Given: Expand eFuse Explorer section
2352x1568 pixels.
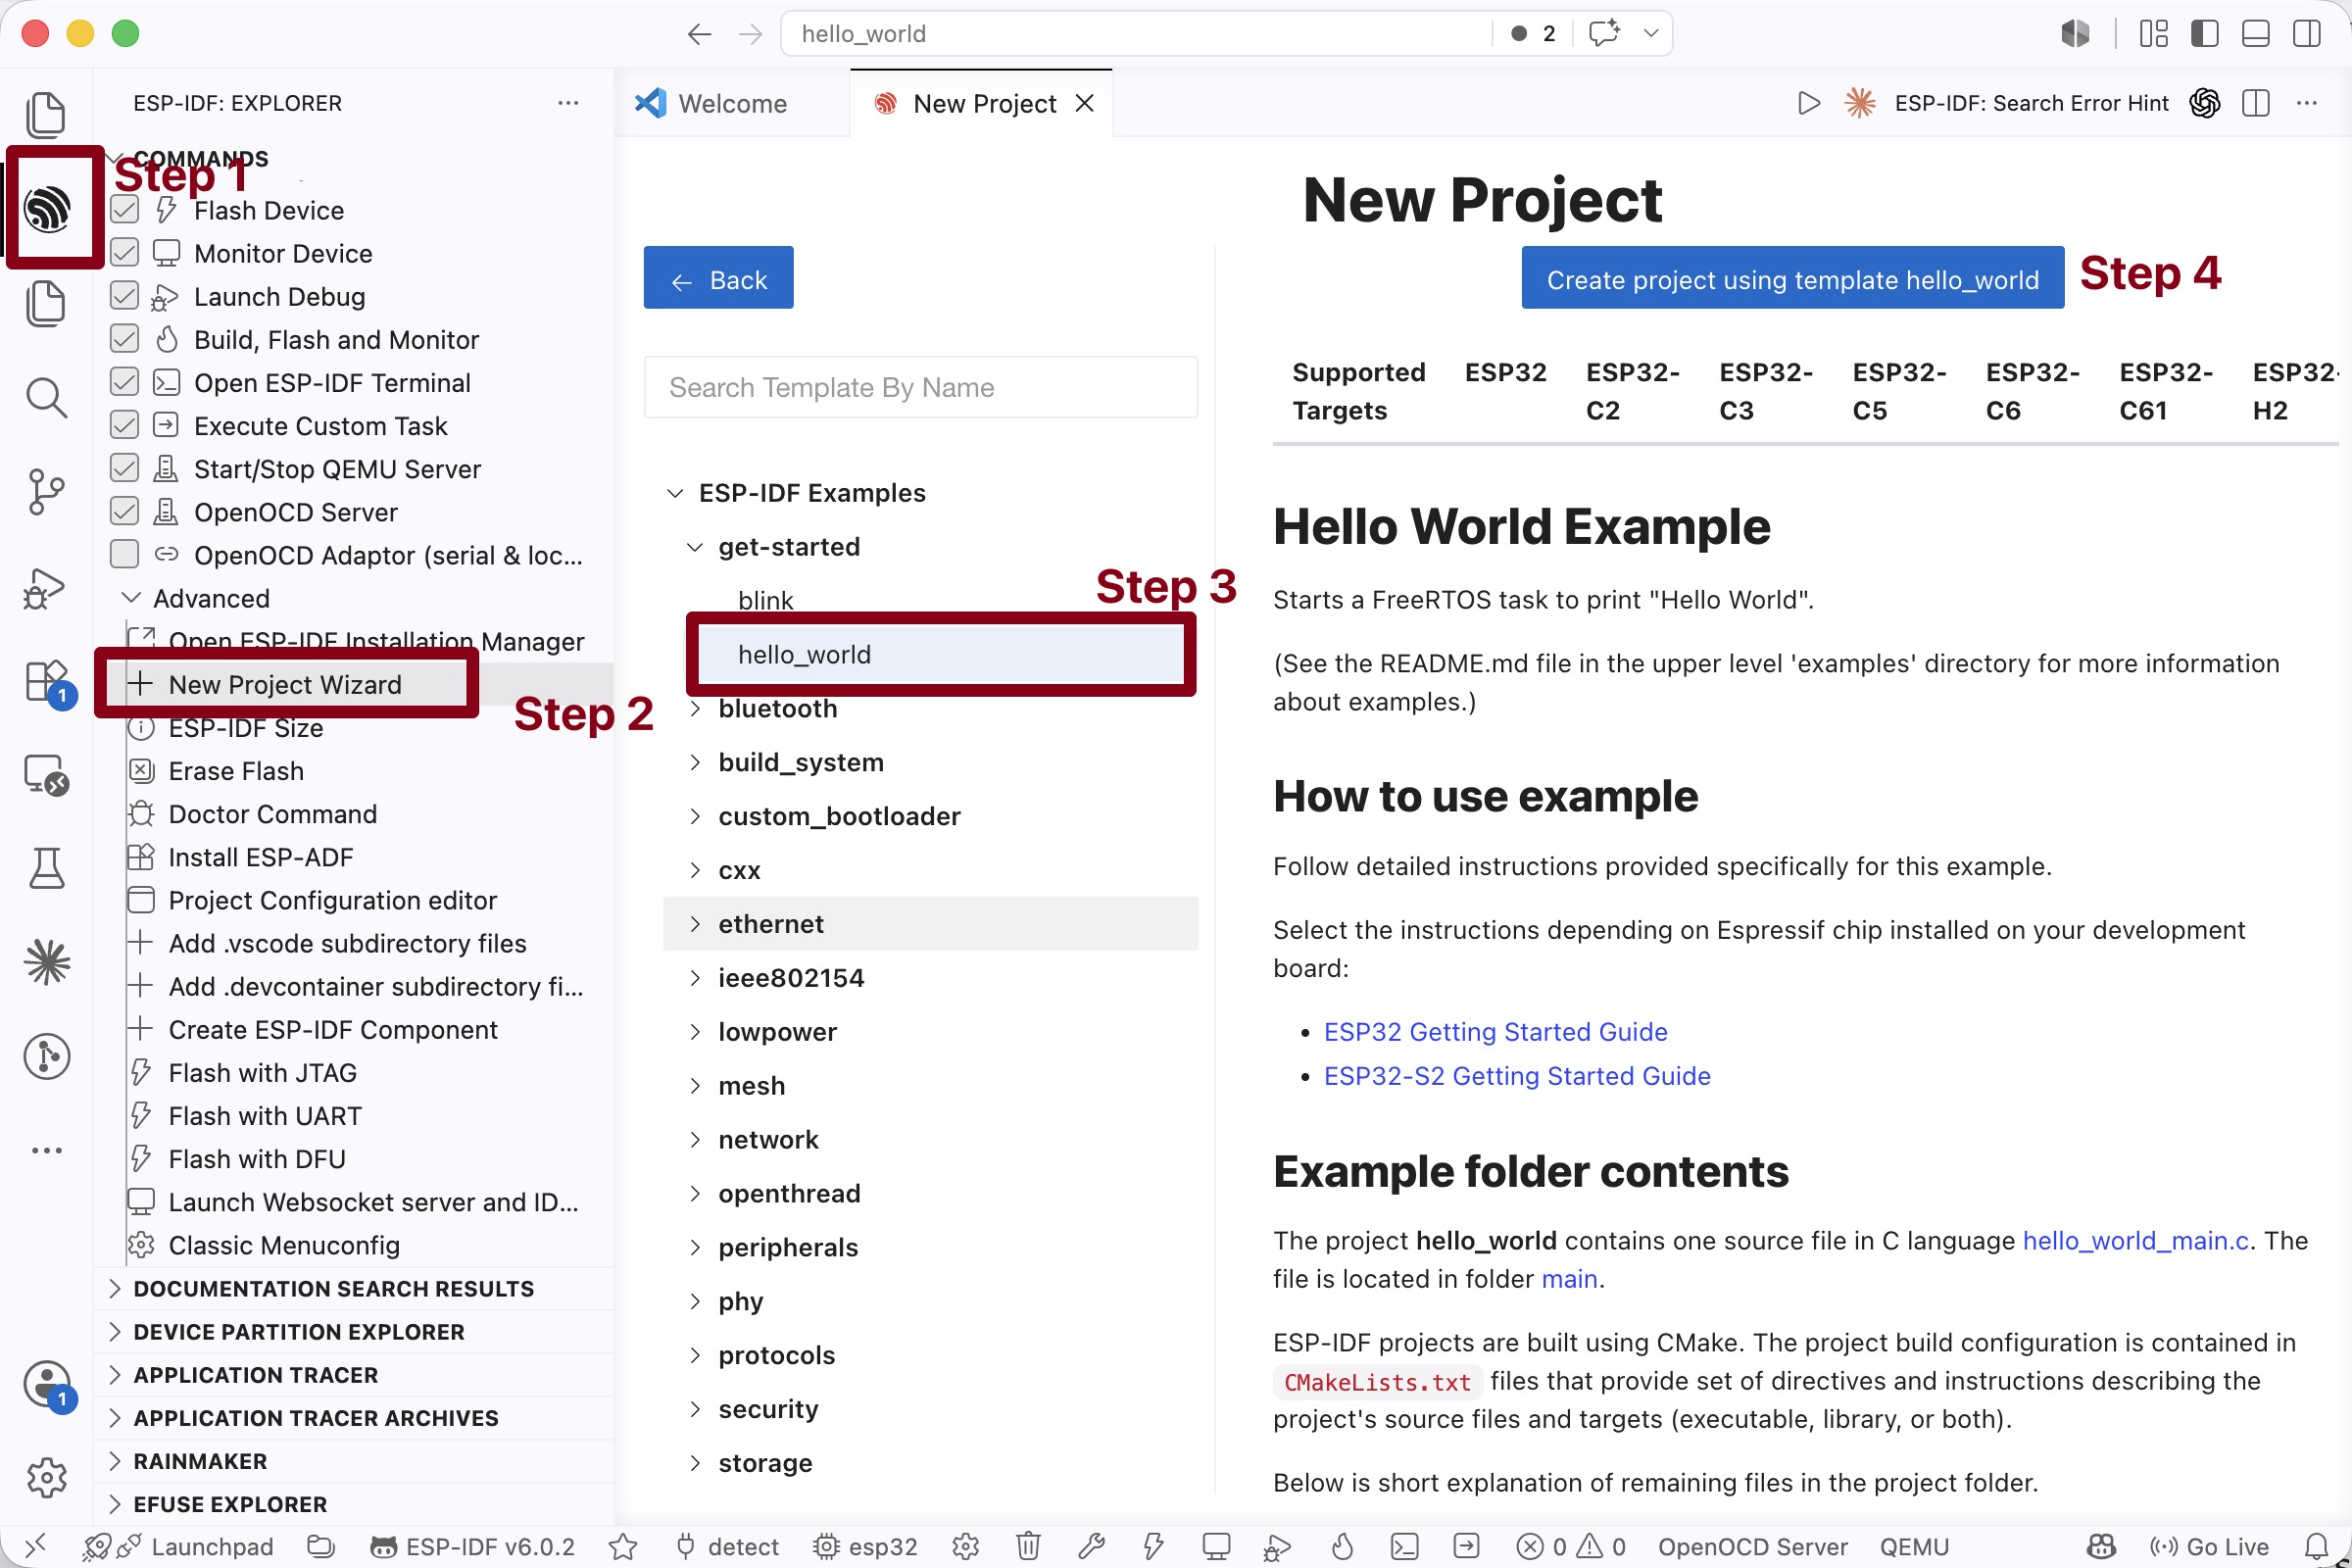Looking at the screenshot, I should tap(354, 1504).
